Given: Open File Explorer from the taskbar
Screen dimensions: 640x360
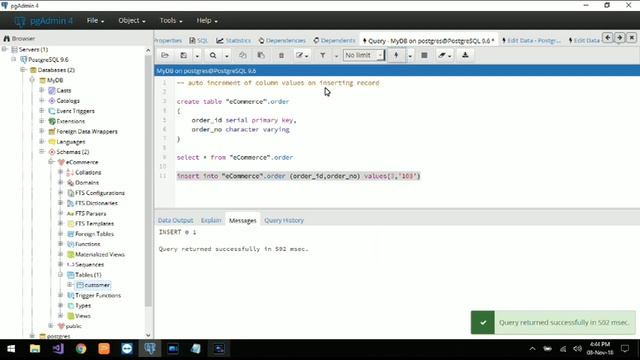Looking at the screenshot, I should pos(35,349).
